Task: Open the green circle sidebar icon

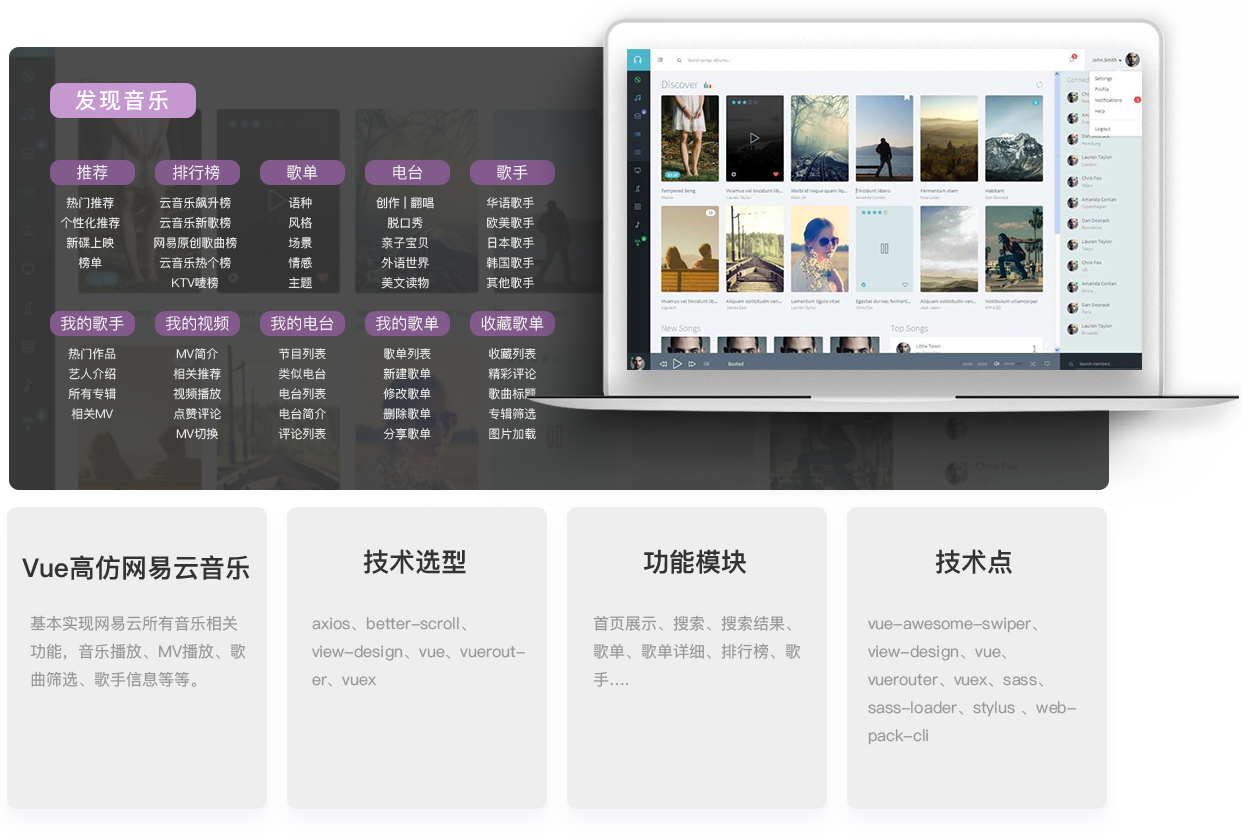Action: 638,79
